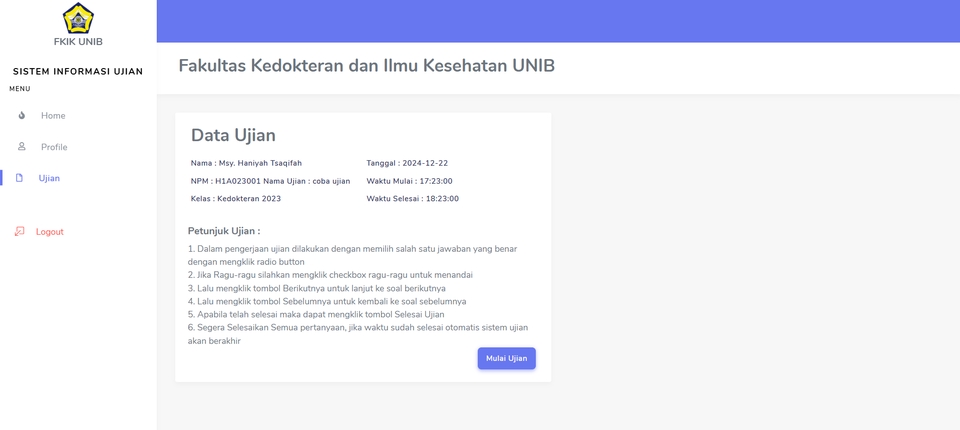Click the Home flame icon
The width and height of the screenshot is (960, 430).
[22, 115]
